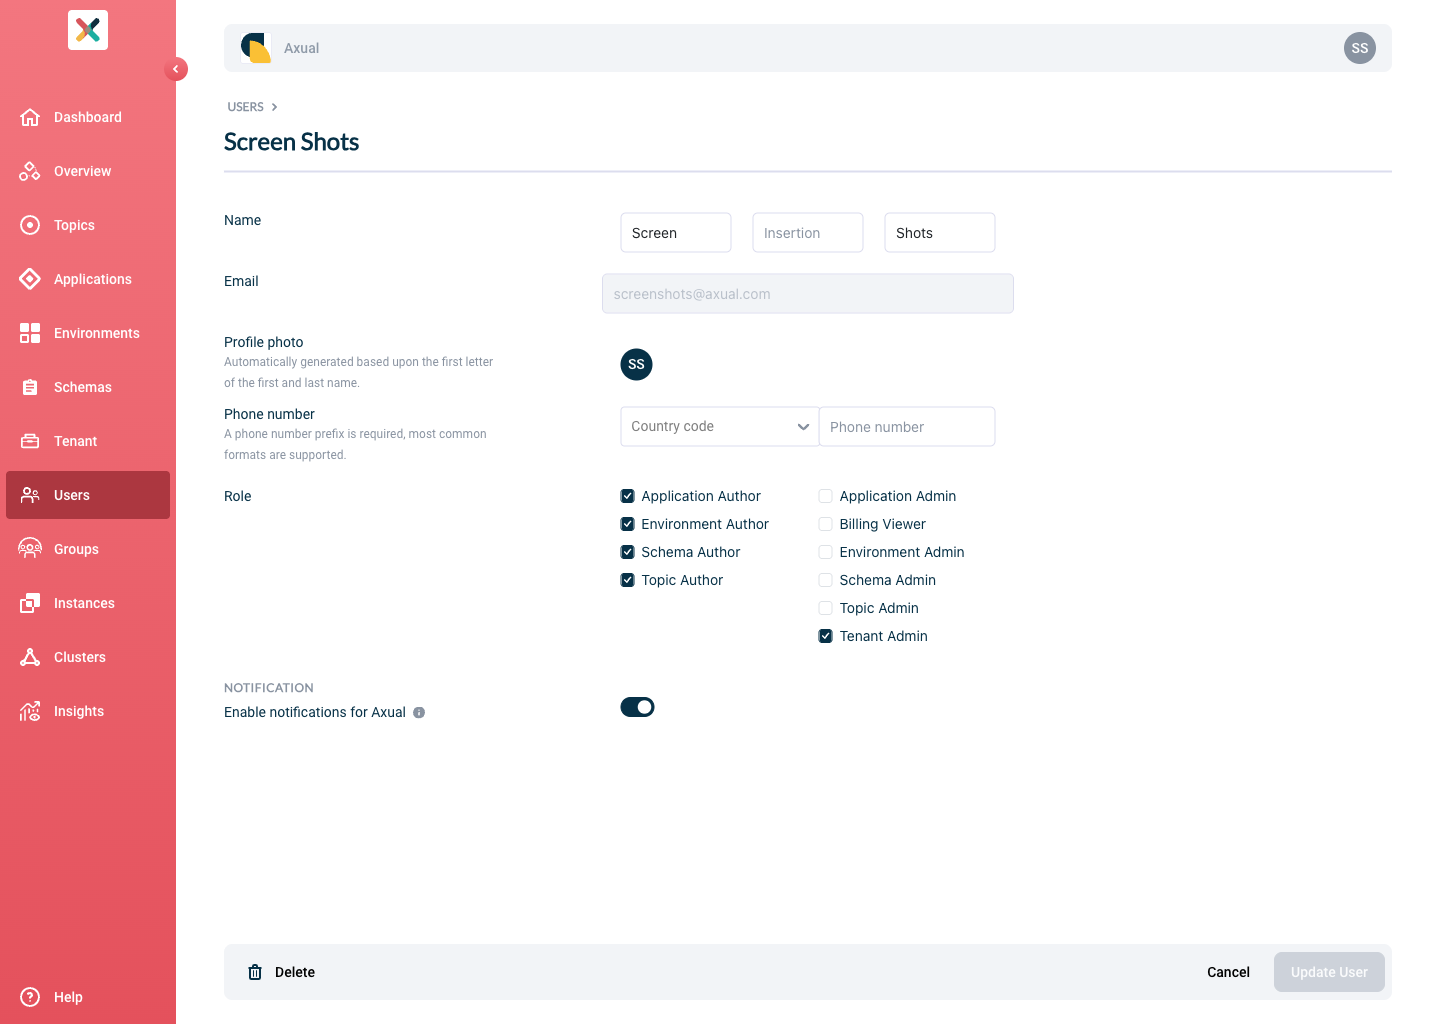Viewport: 1440px width, 1024px height.
Task: Click the Groups icon in sidebar
Action: 30,549
